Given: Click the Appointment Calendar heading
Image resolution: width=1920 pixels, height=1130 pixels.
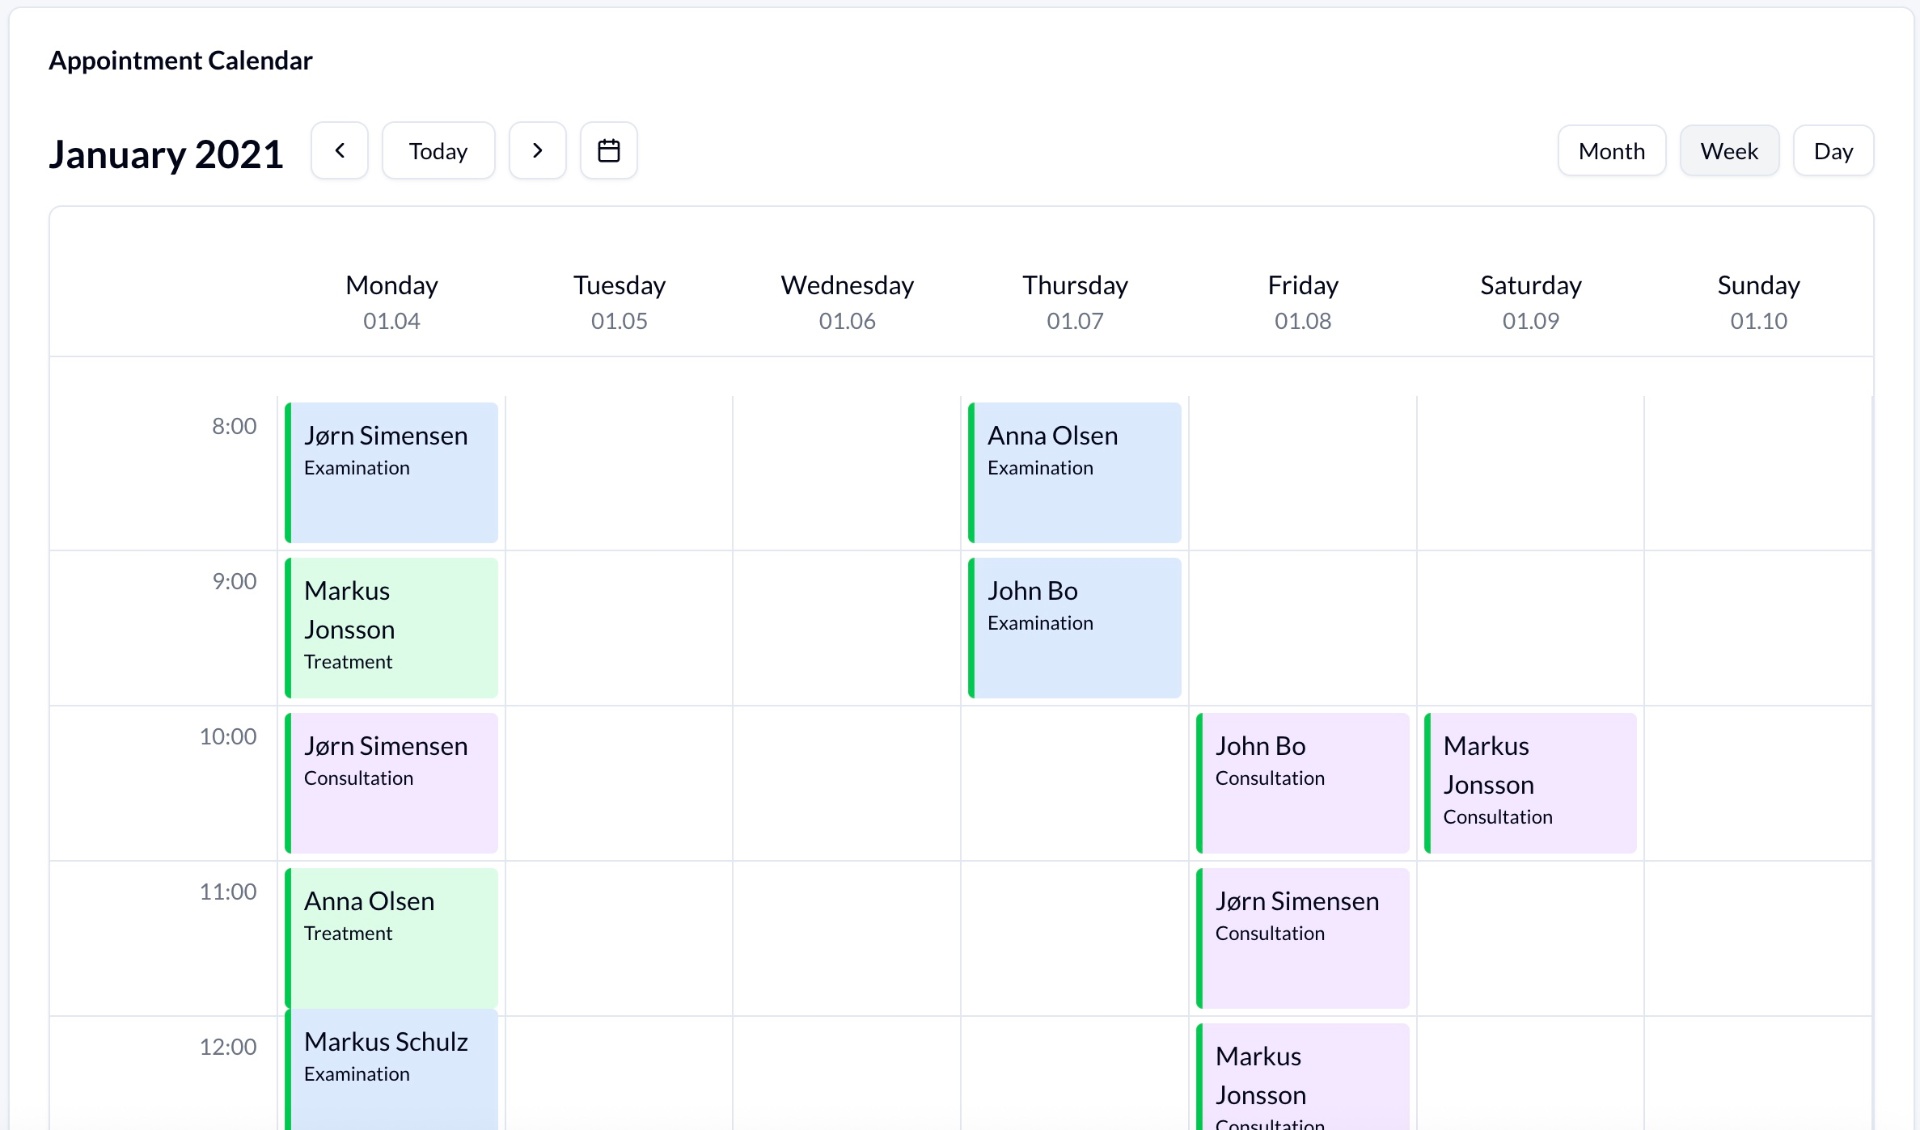Looking at the screenshot, I should coord(181,60).
